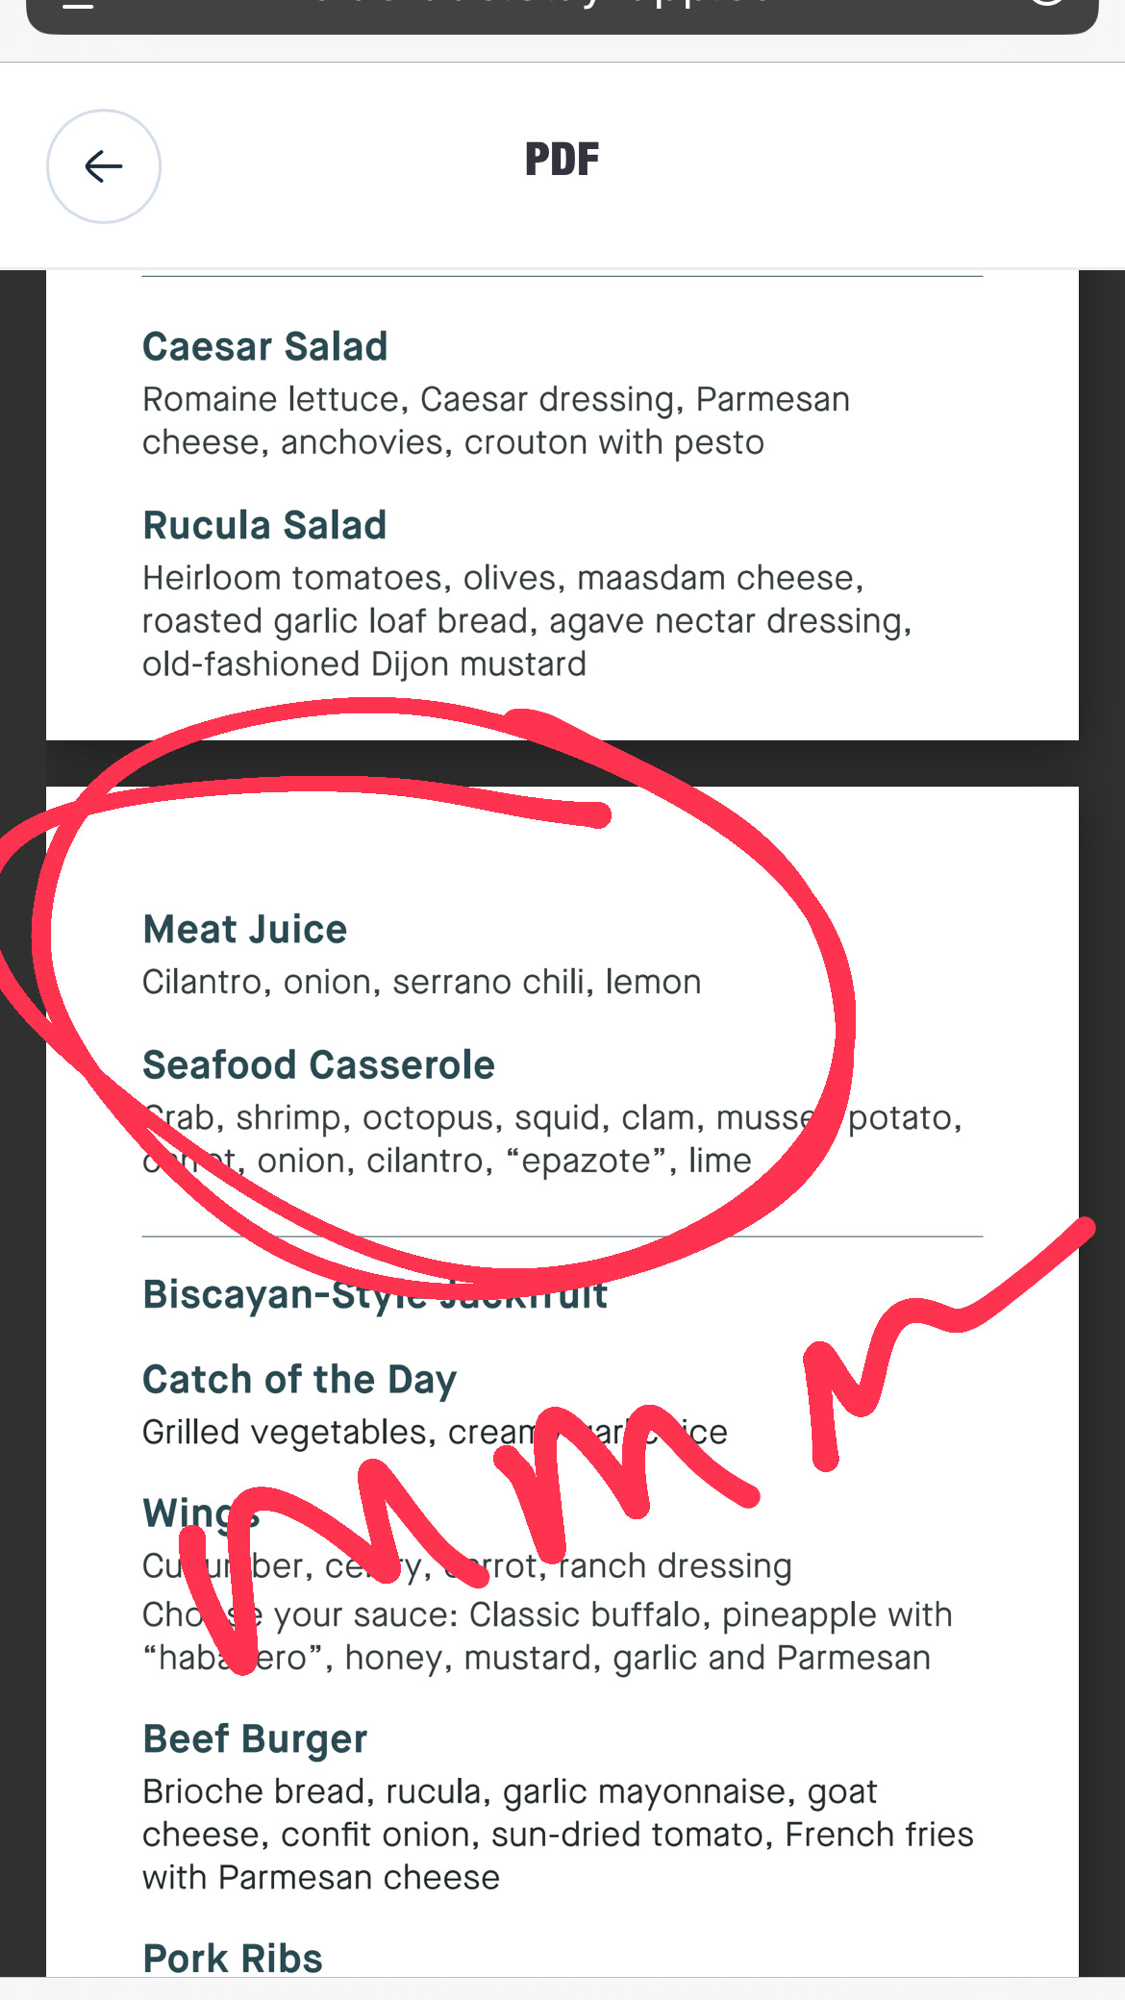Tap the Seafood Casserole ingredients text
Image resolution: width=1125 pixels, height=2000 pixels.
(551, 1139)
